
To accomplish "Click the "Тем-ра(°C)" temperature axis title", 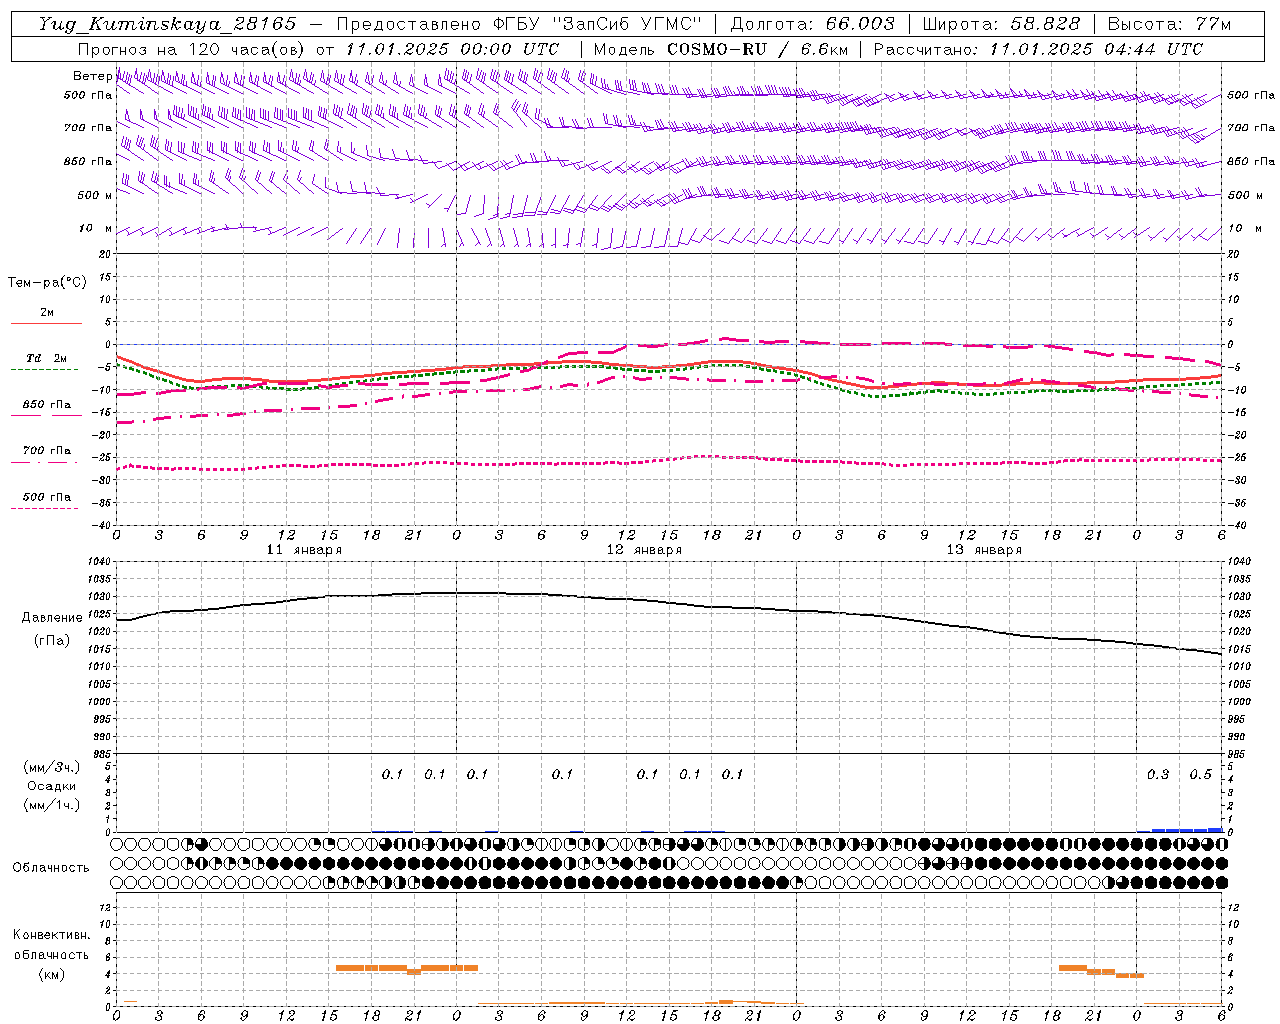I will (x=47, y=283).
